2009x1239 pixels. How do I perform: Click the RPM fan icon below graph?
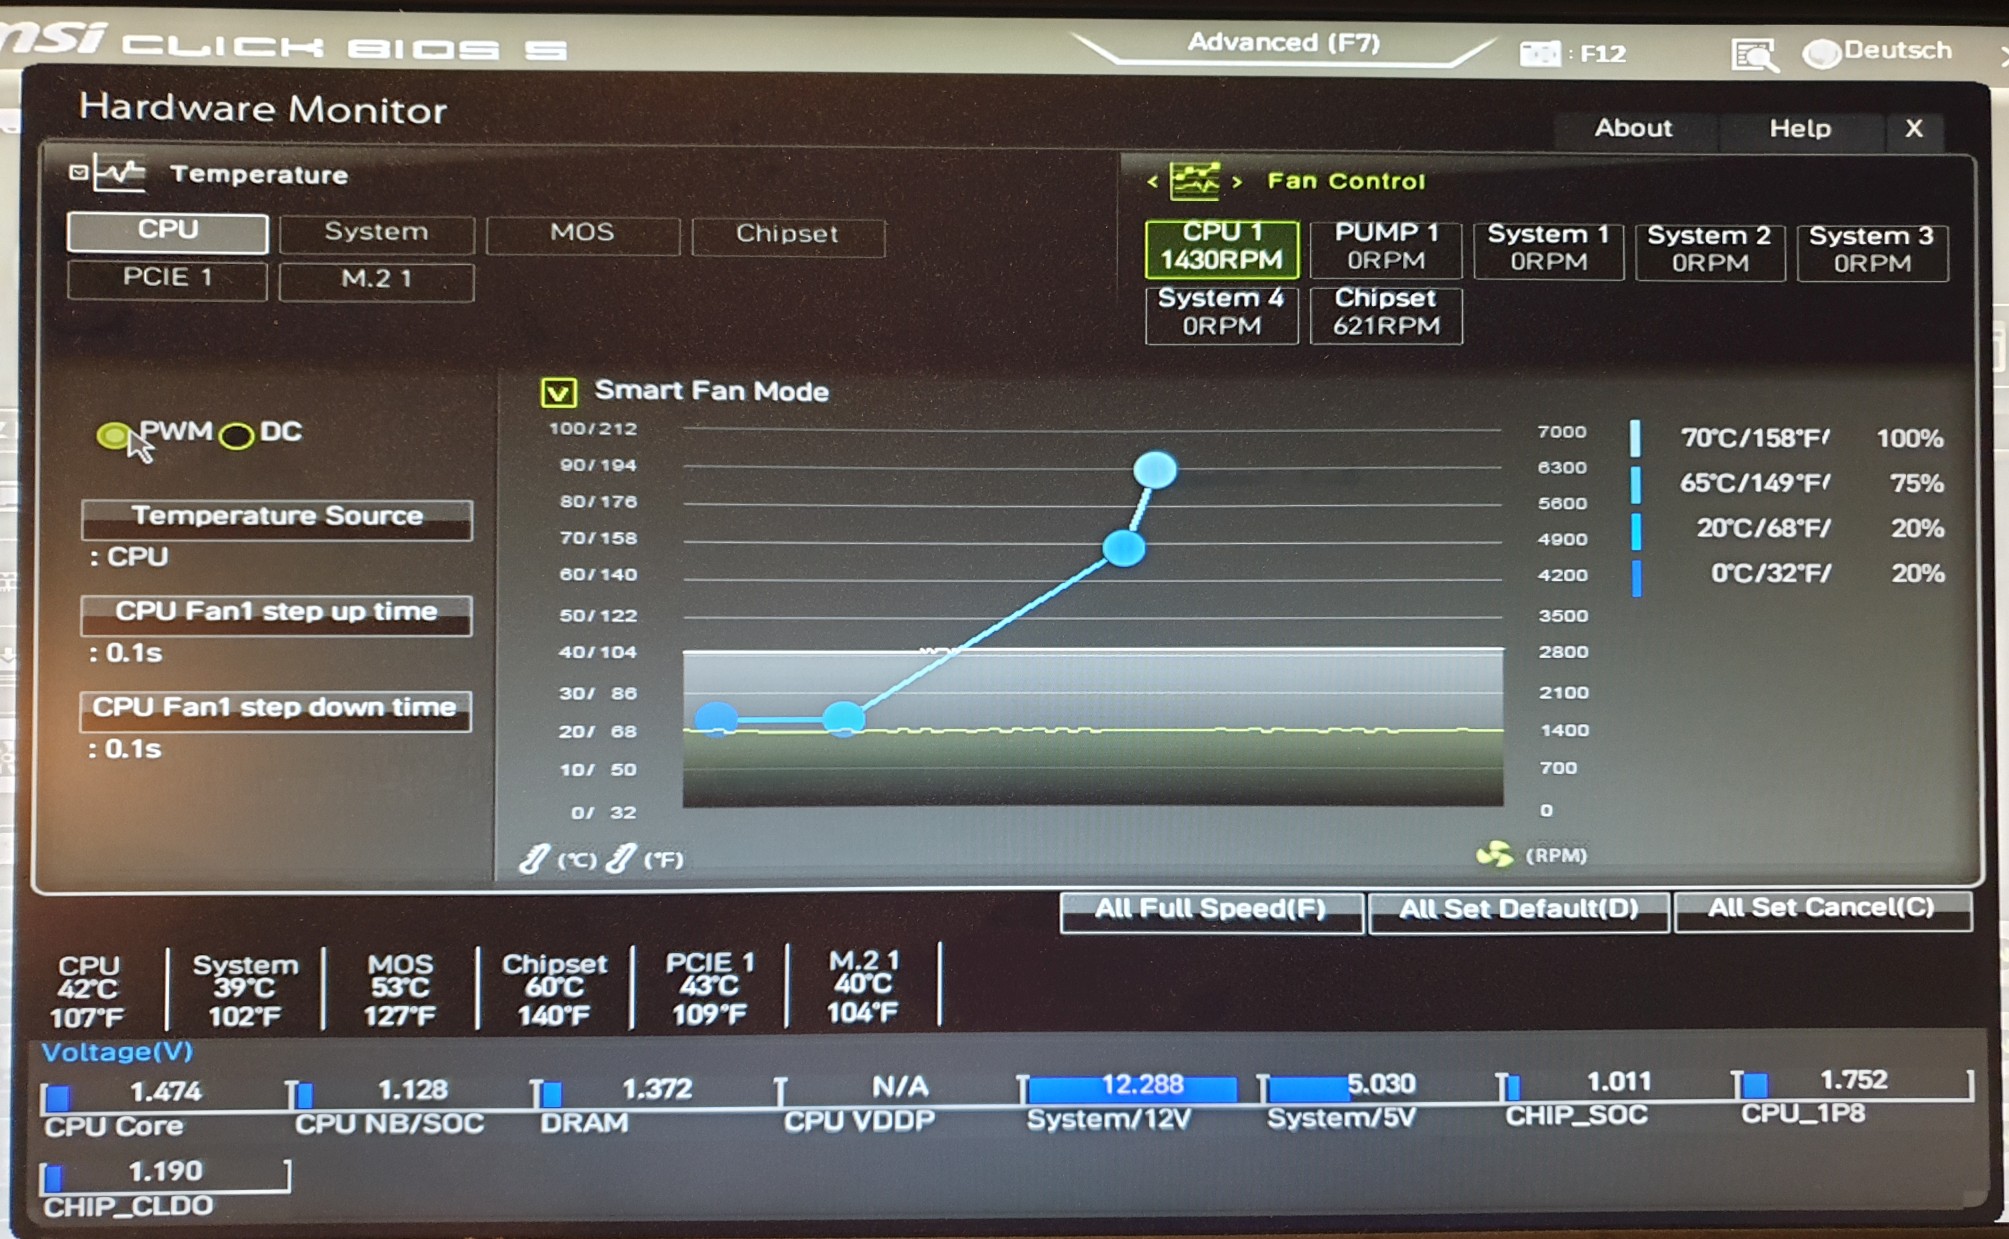pos(1494,855)
